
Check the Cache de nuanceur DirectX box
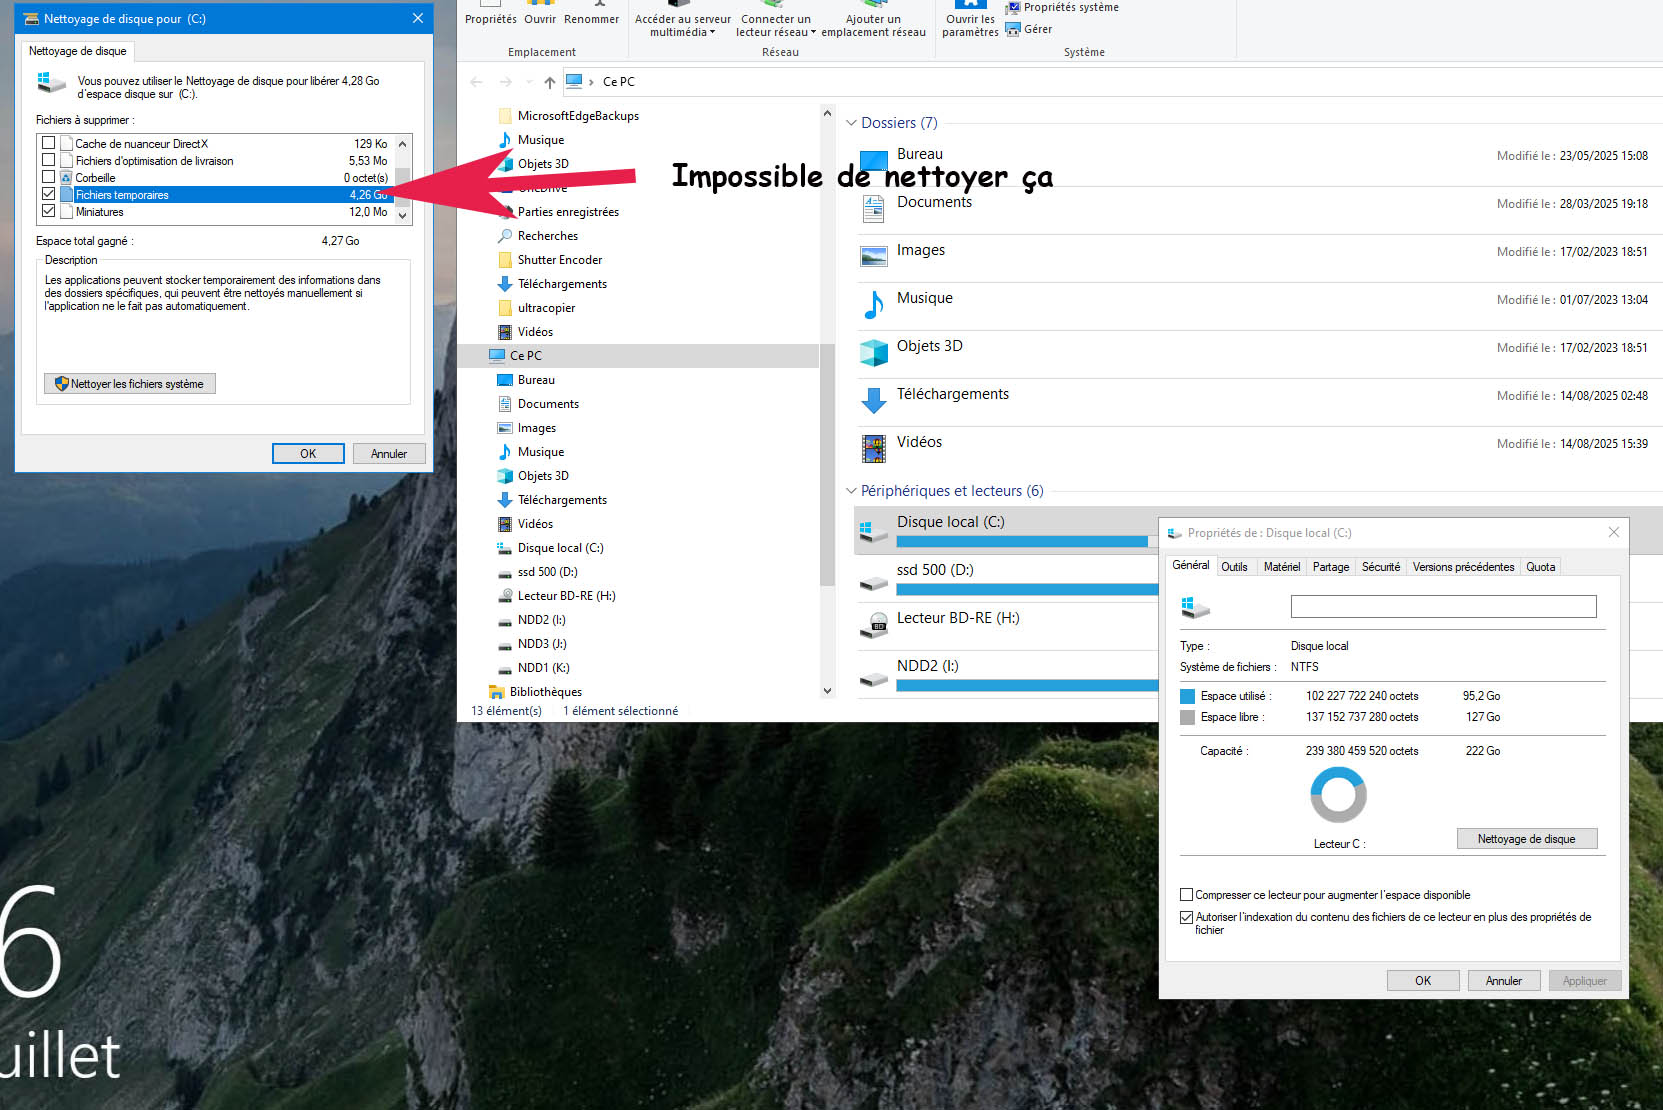coord(48,143)
